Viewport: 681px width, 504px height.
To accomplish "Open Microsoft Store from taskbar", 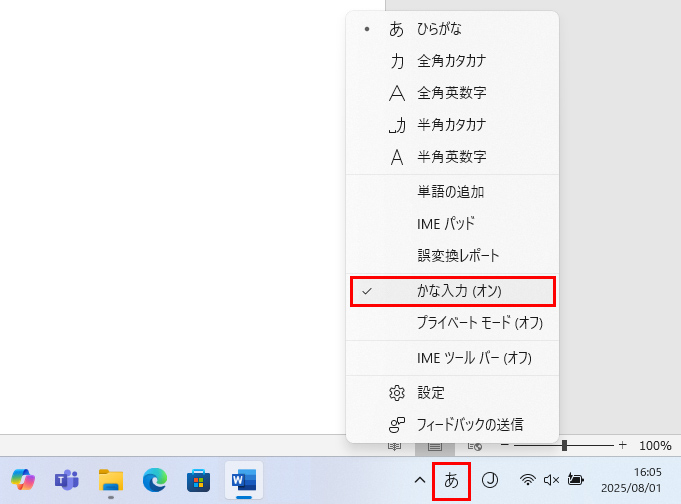I will (198, 480).
